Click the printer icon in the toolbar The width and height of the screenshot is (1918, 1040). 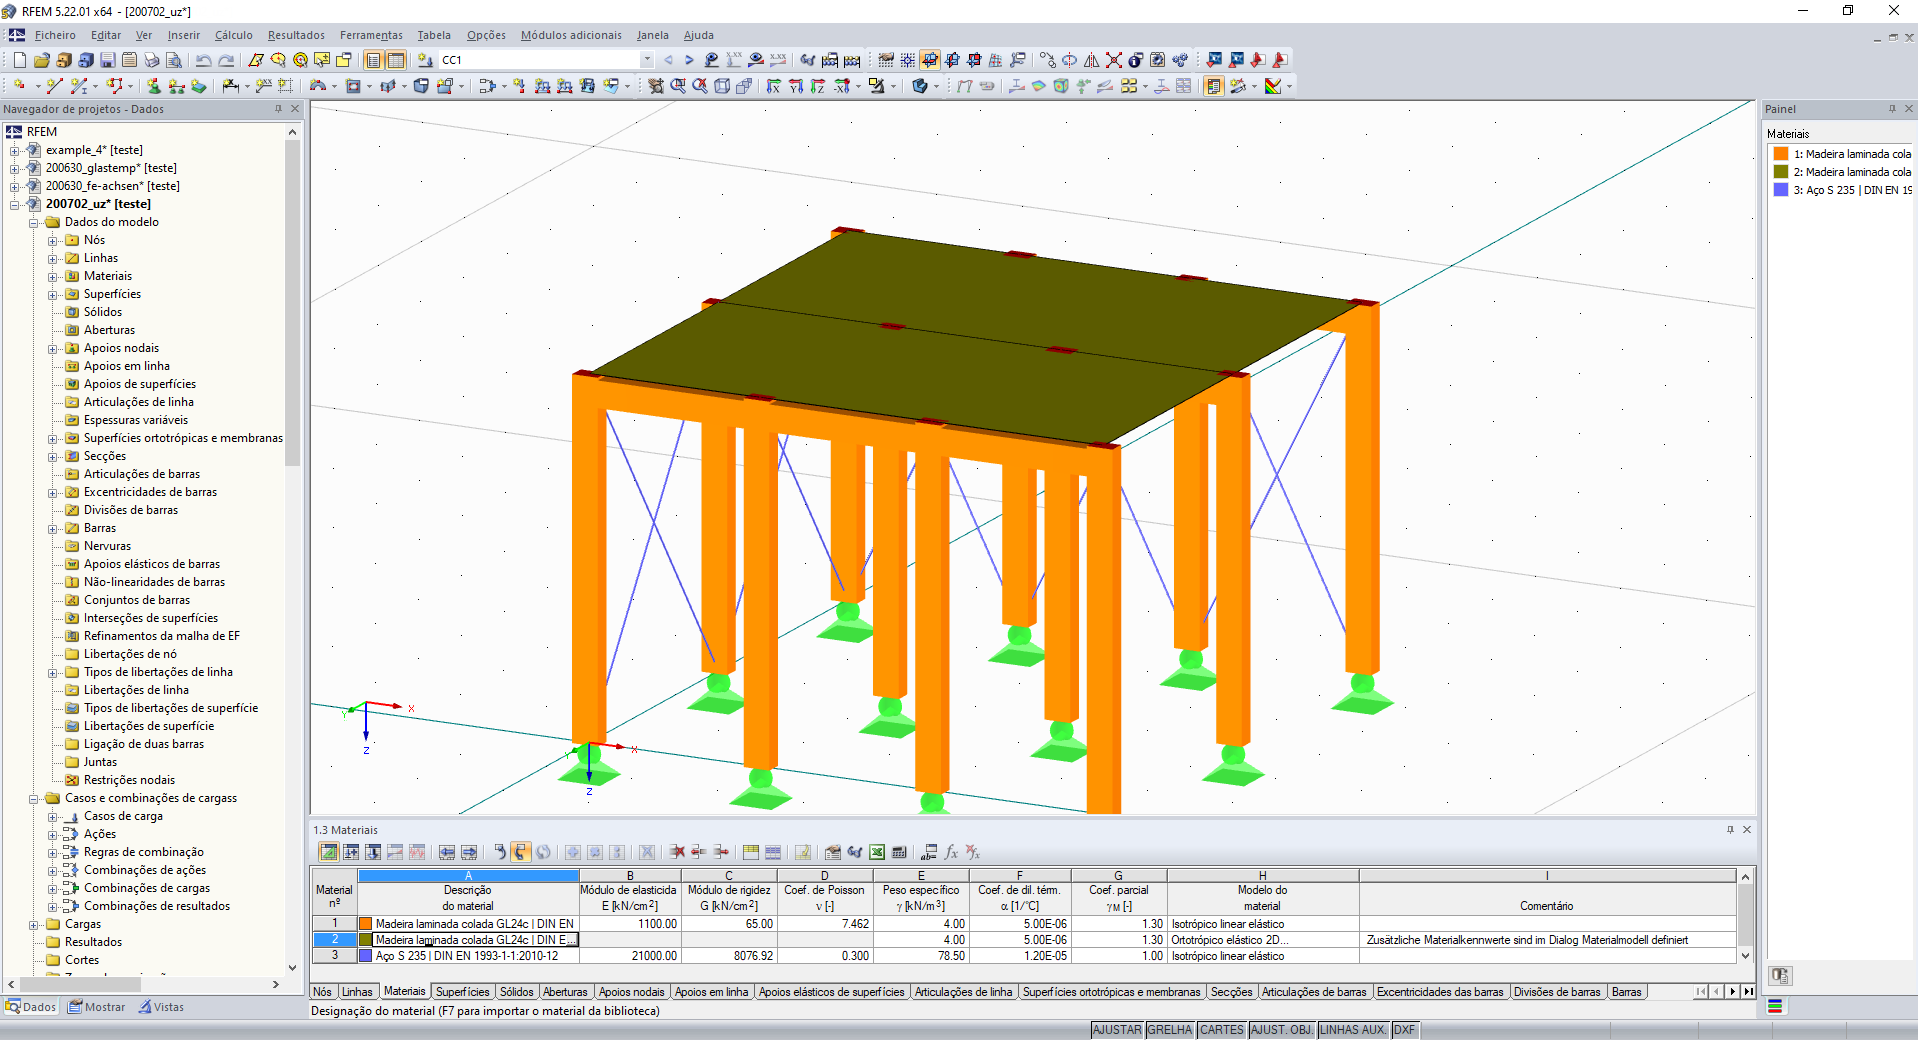[152, 60]
